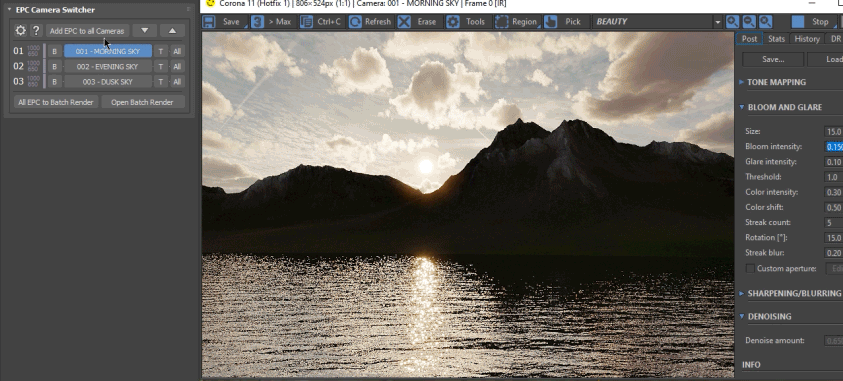Copy render with Ctrl+C icon
This screenshot has height=381, width=843.
pos(306,21)
